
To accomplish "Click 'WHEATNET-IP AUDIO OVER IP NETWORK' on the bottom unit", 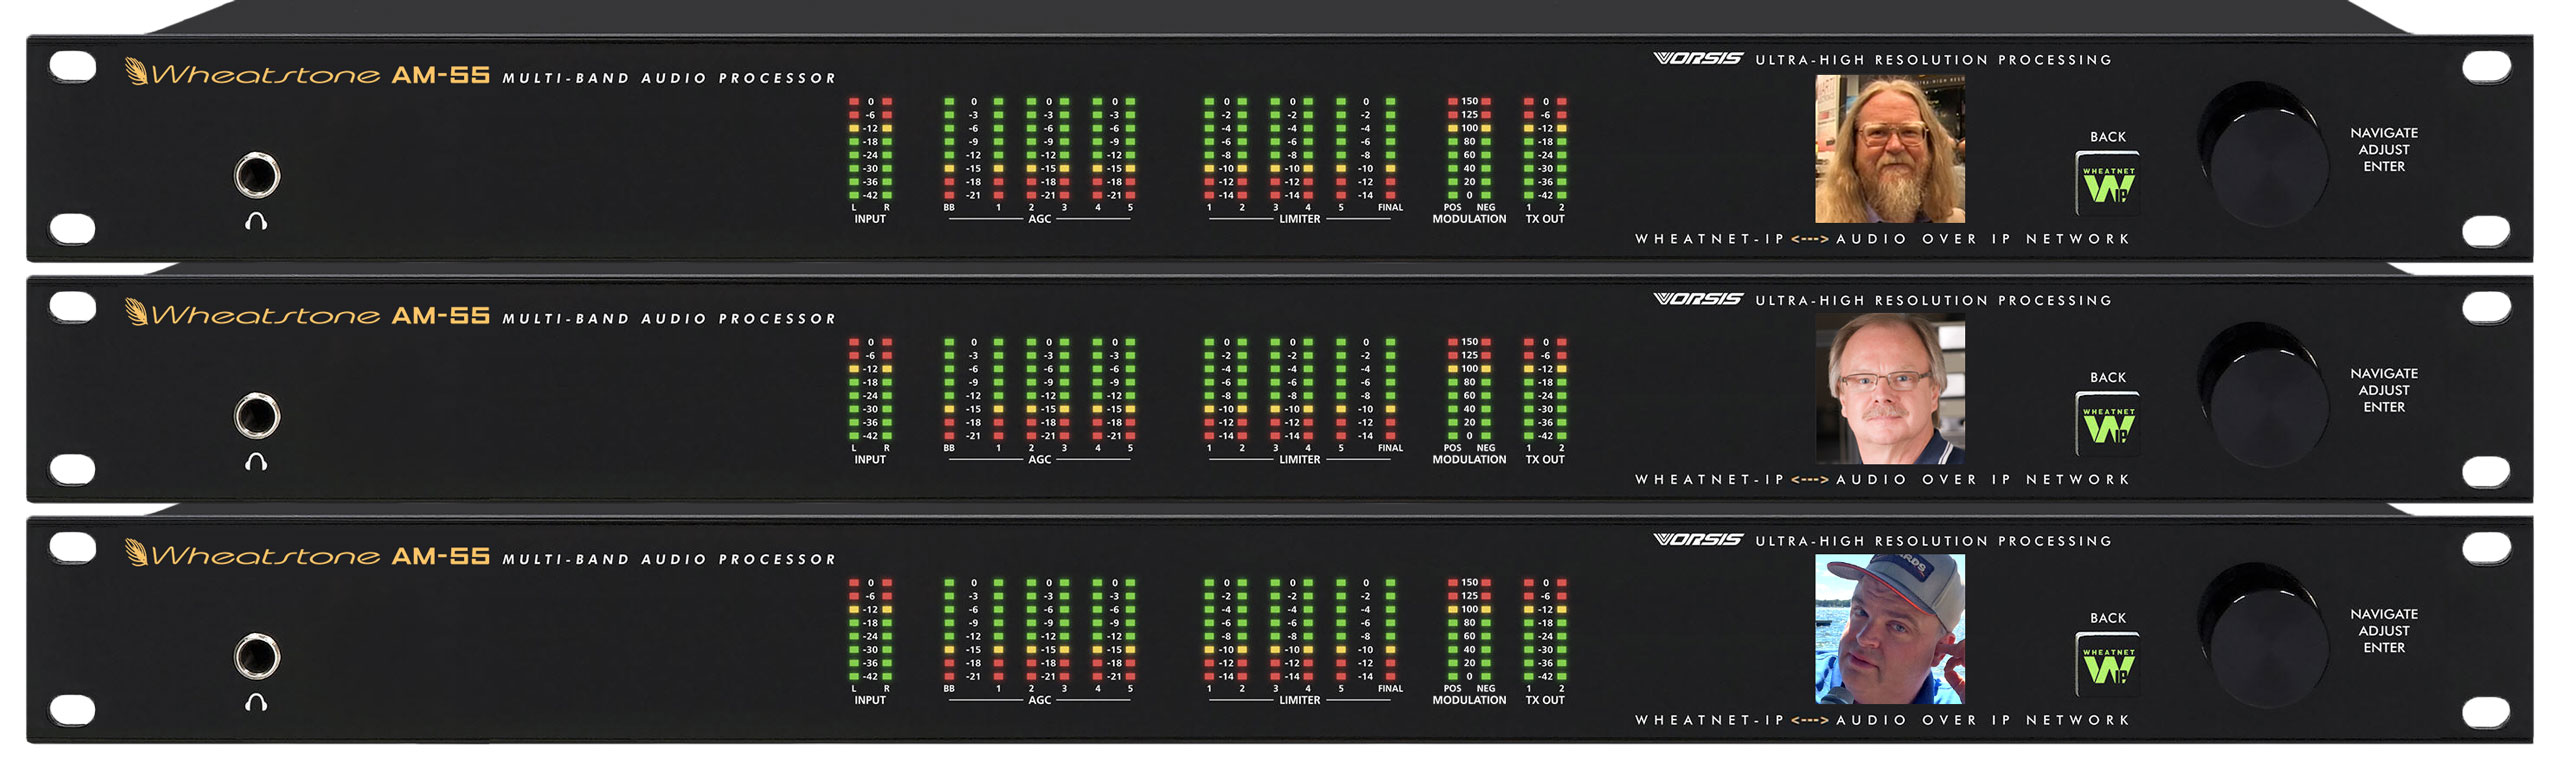I will [x=1883, y=720].
